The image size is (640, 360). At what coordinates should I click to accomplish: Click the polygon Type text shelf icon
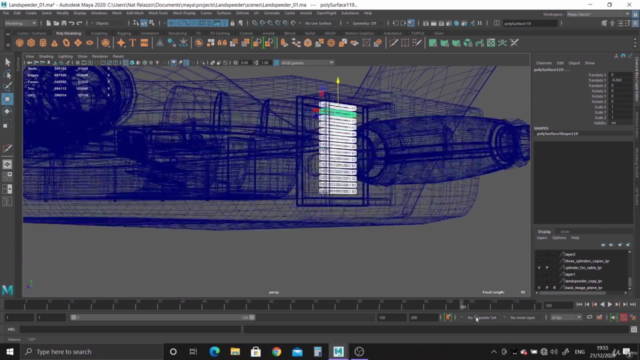point(132,43)
